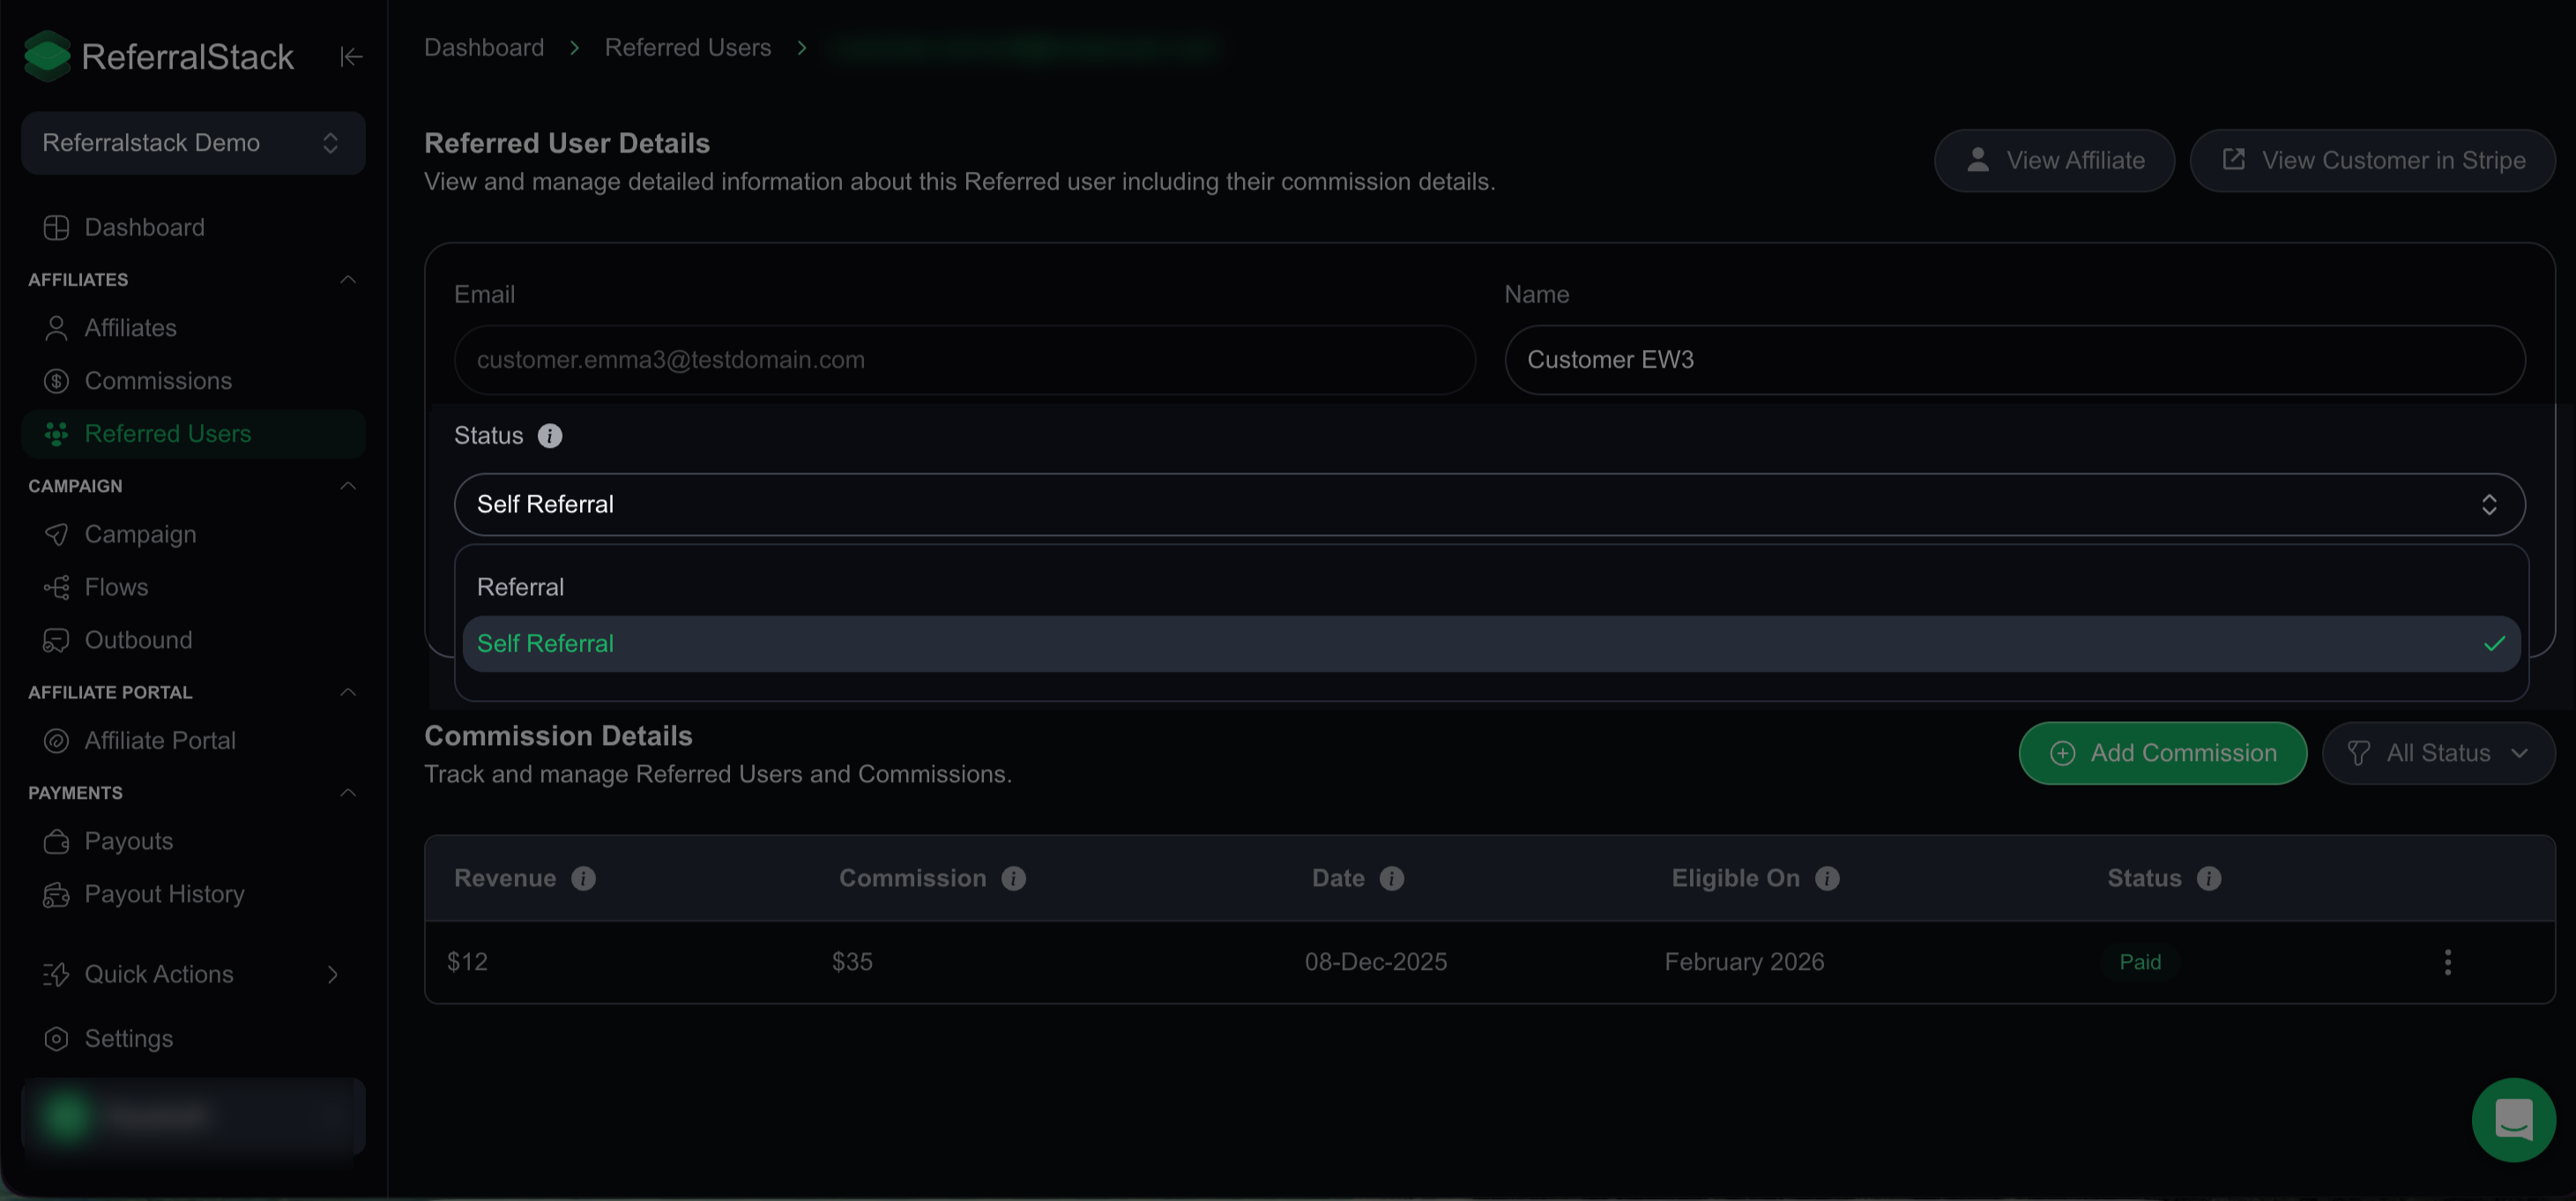This screenshot has width=2576, height=1201.
Task: Click View Customer in Stripe button
Action: click(2372, 160)
